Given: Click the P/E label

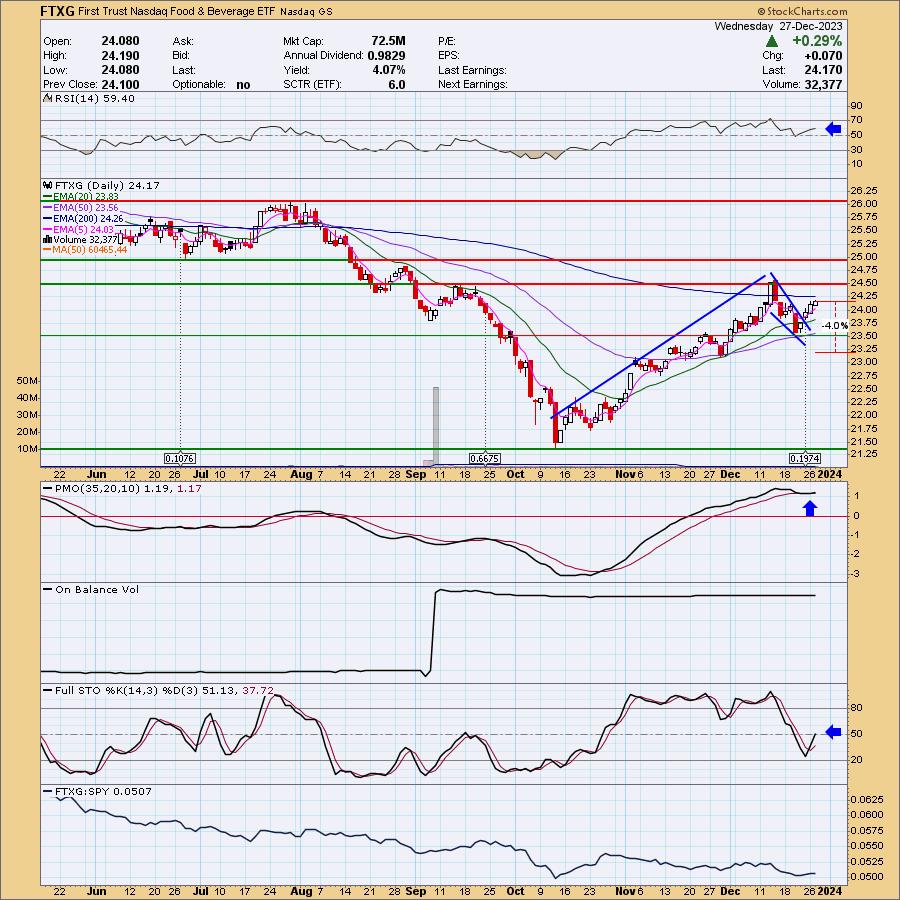Looking at the screenshot, I should click(x=447, y=41).
